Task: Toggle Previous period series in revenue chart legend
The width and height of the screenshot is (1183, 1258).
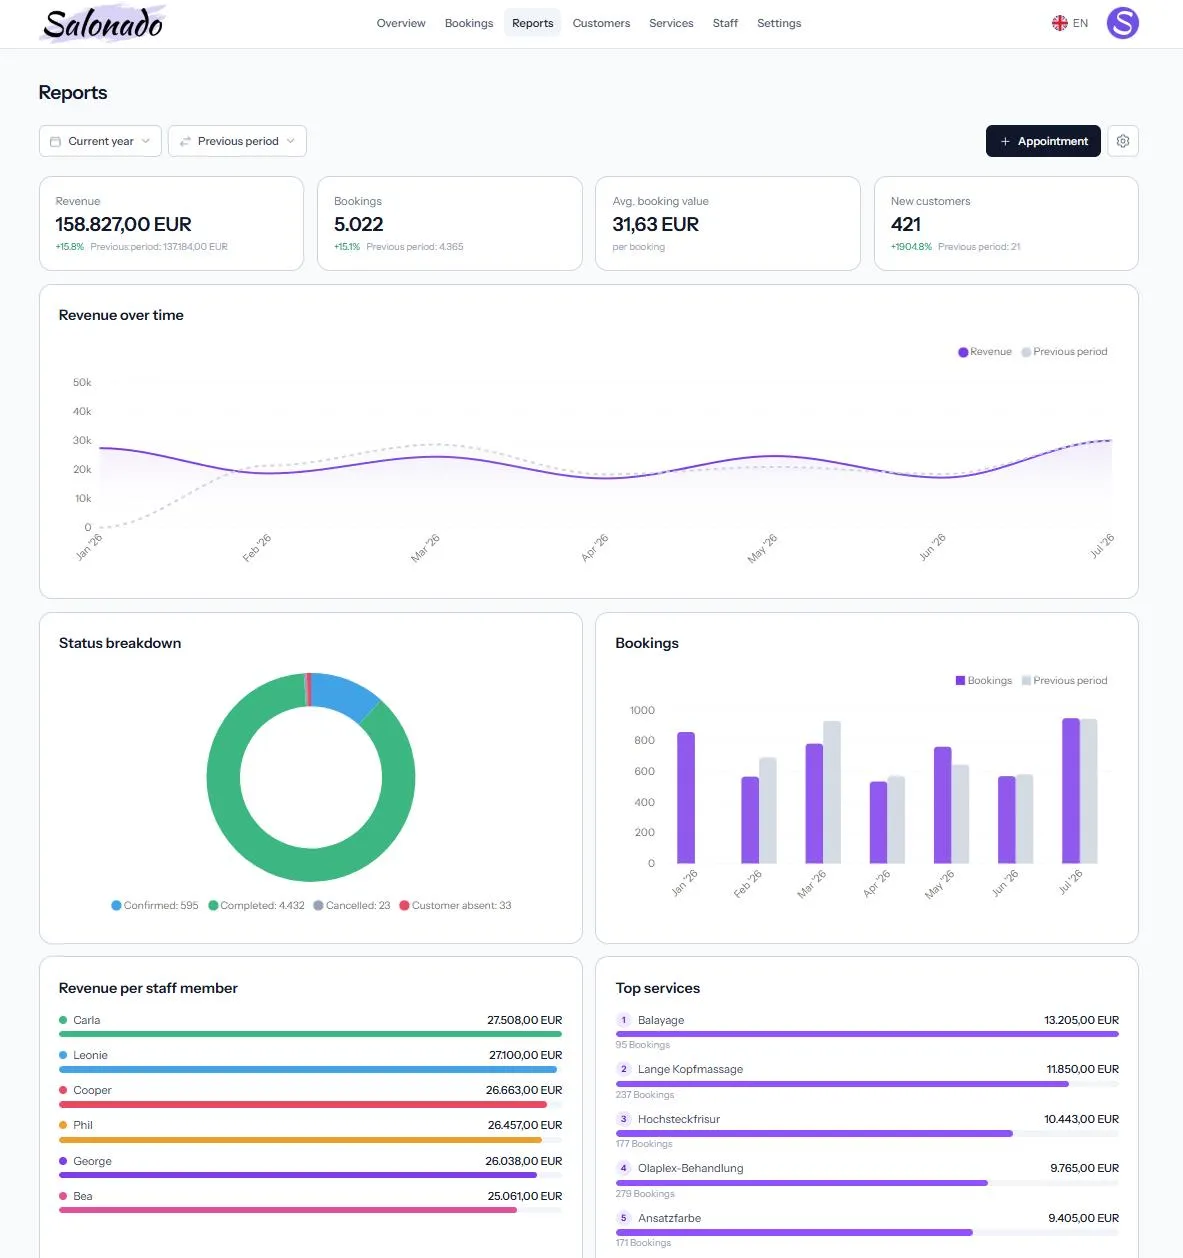Action: click(1064, 352)
